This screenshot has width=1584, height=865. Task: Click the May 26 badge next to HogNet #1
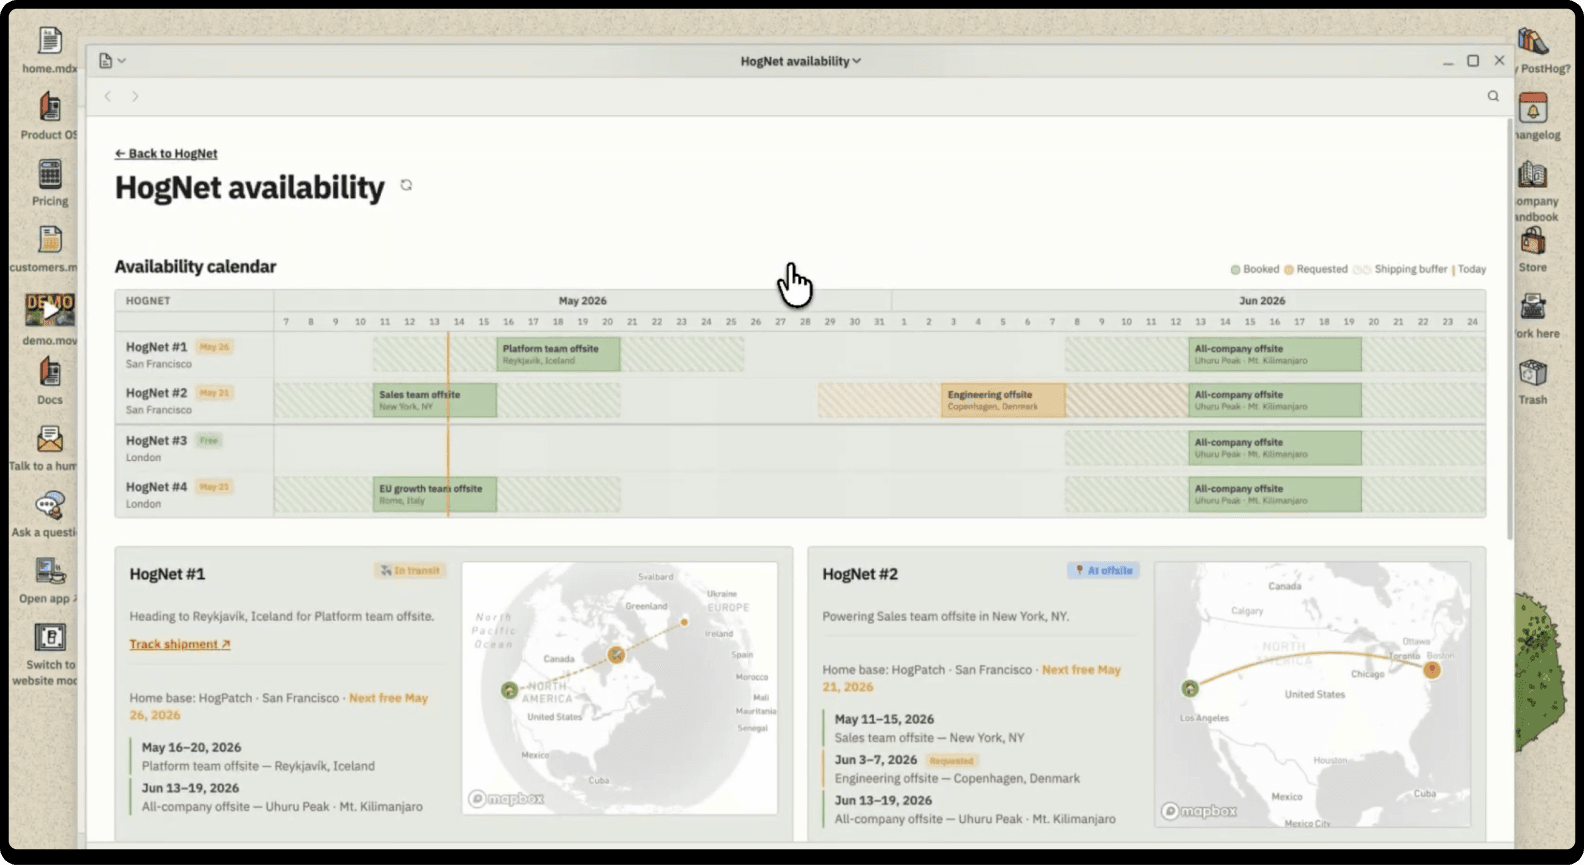click(214, 347)
